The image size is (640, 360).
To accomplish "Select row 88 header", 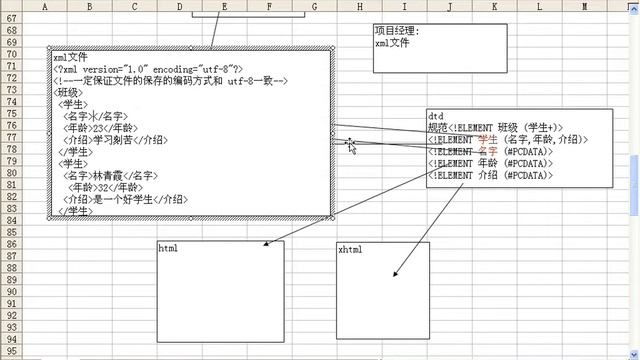I will 11,268.
